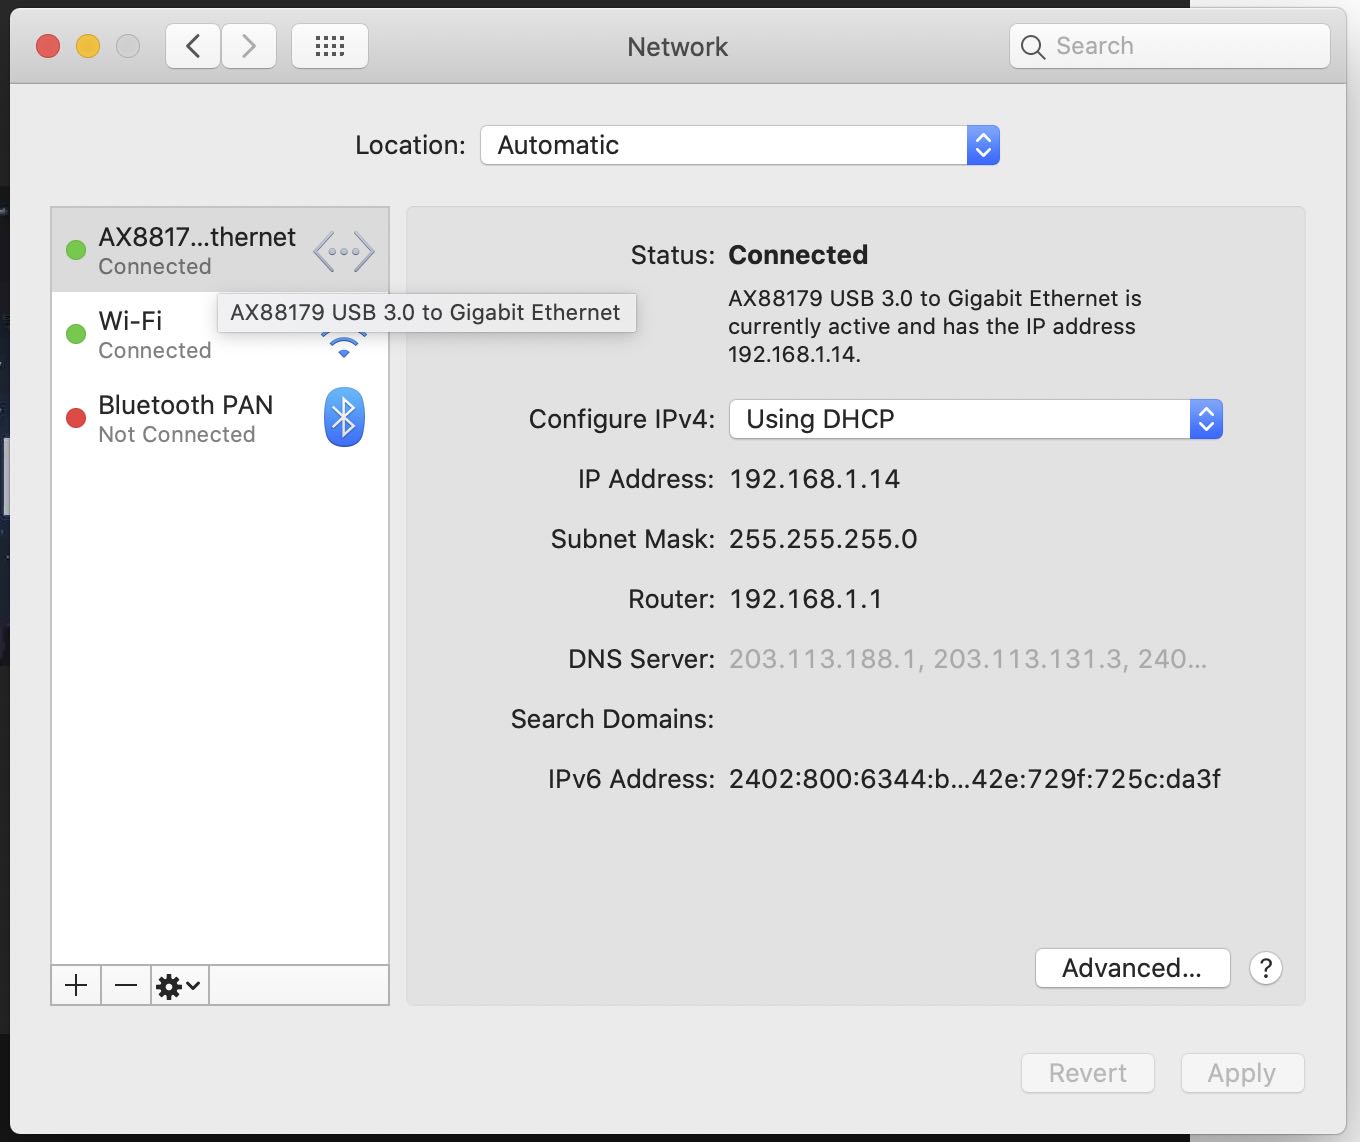
Task: Select Bluetooth PAN in service list
Action: pyautogui.click(x=186, y=418)
